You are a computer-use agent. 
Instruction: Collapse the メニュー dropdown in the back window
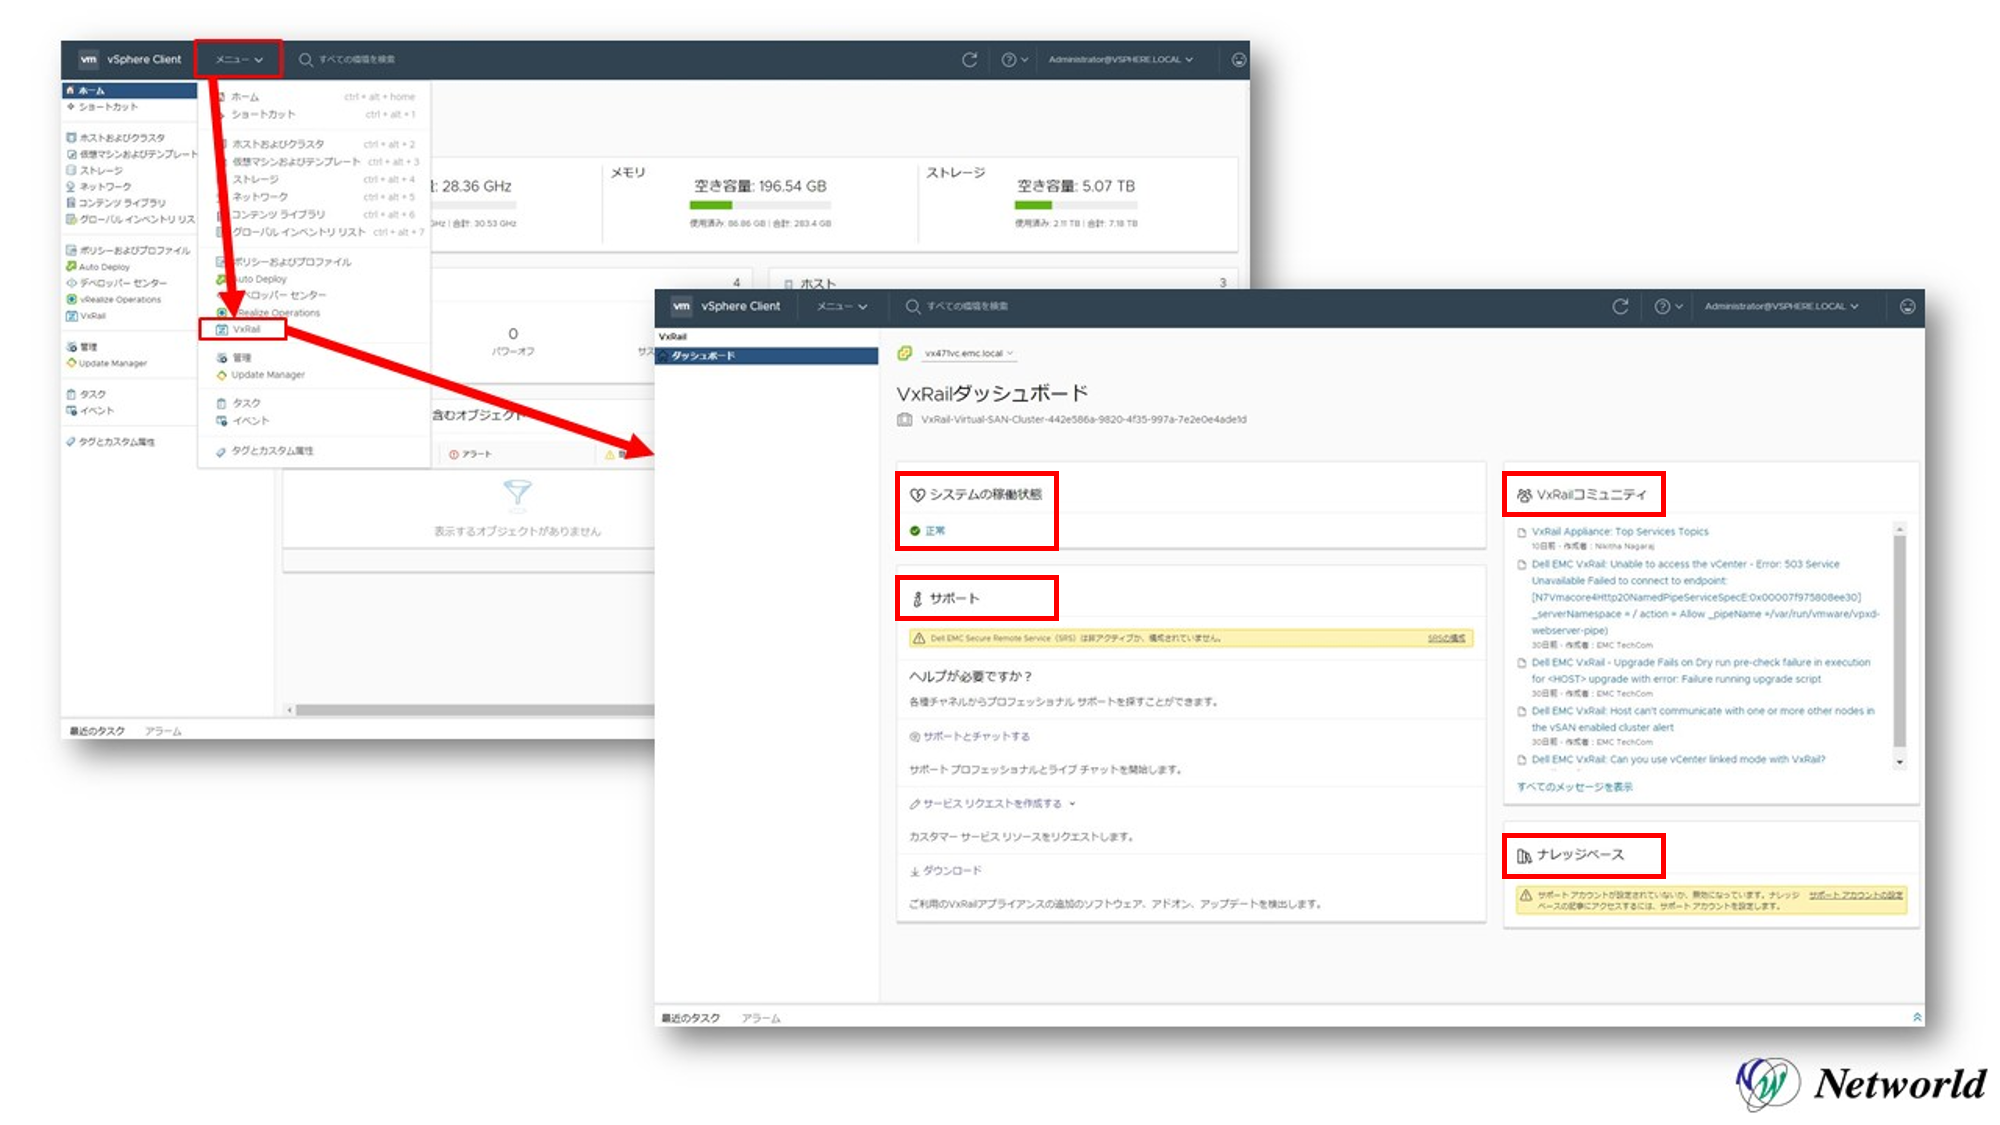click(x=239, y=60)
